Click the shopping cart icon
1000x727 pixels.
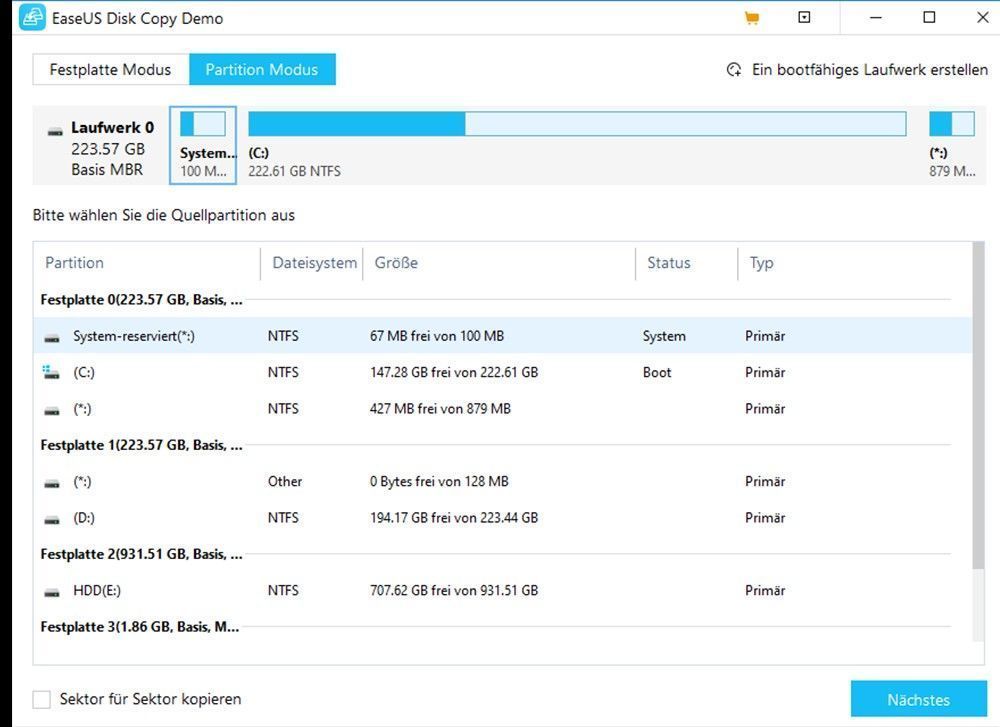point(752,18)
